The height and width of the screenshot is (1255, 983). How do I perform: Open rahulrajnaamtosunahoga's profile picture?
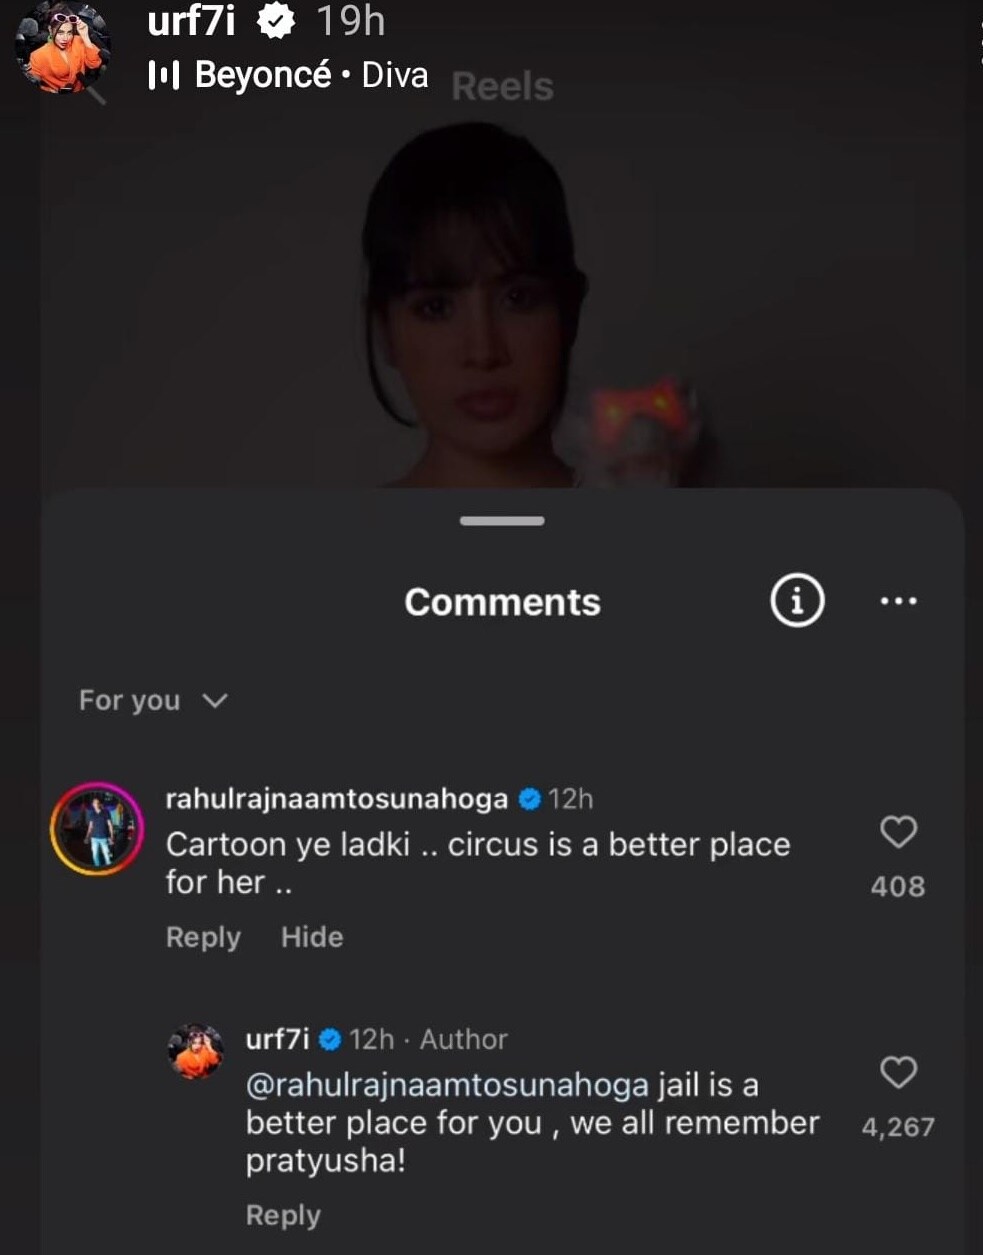[97, 829]
